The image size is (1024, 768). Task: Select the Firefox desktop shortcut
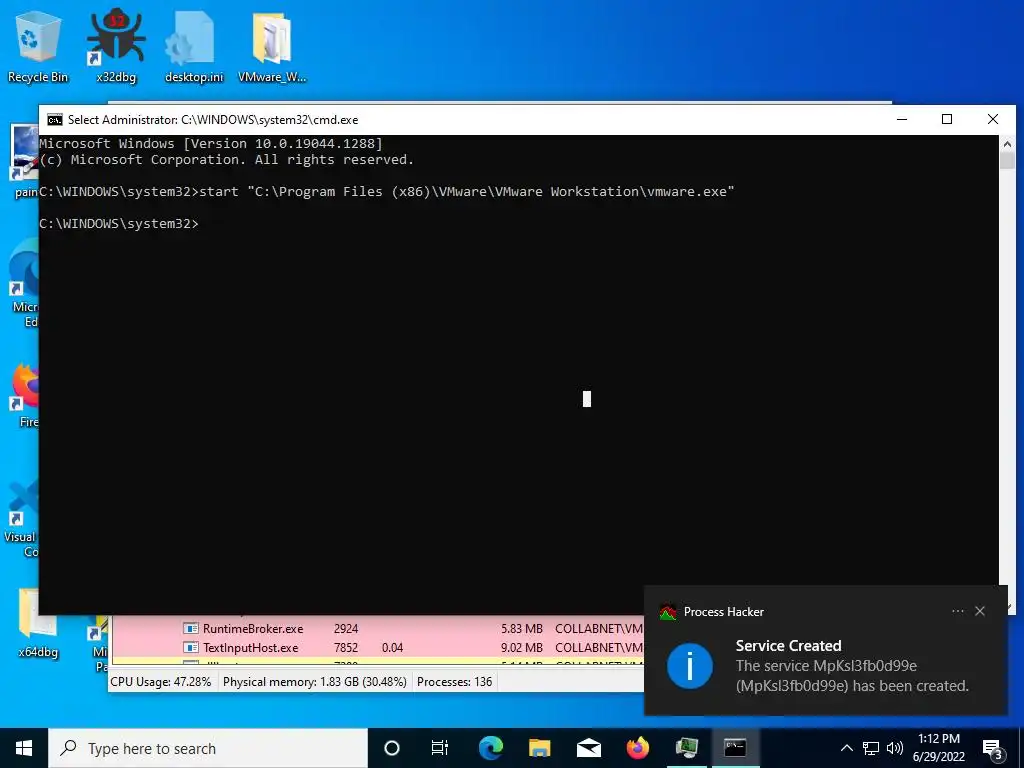(25, 395)
